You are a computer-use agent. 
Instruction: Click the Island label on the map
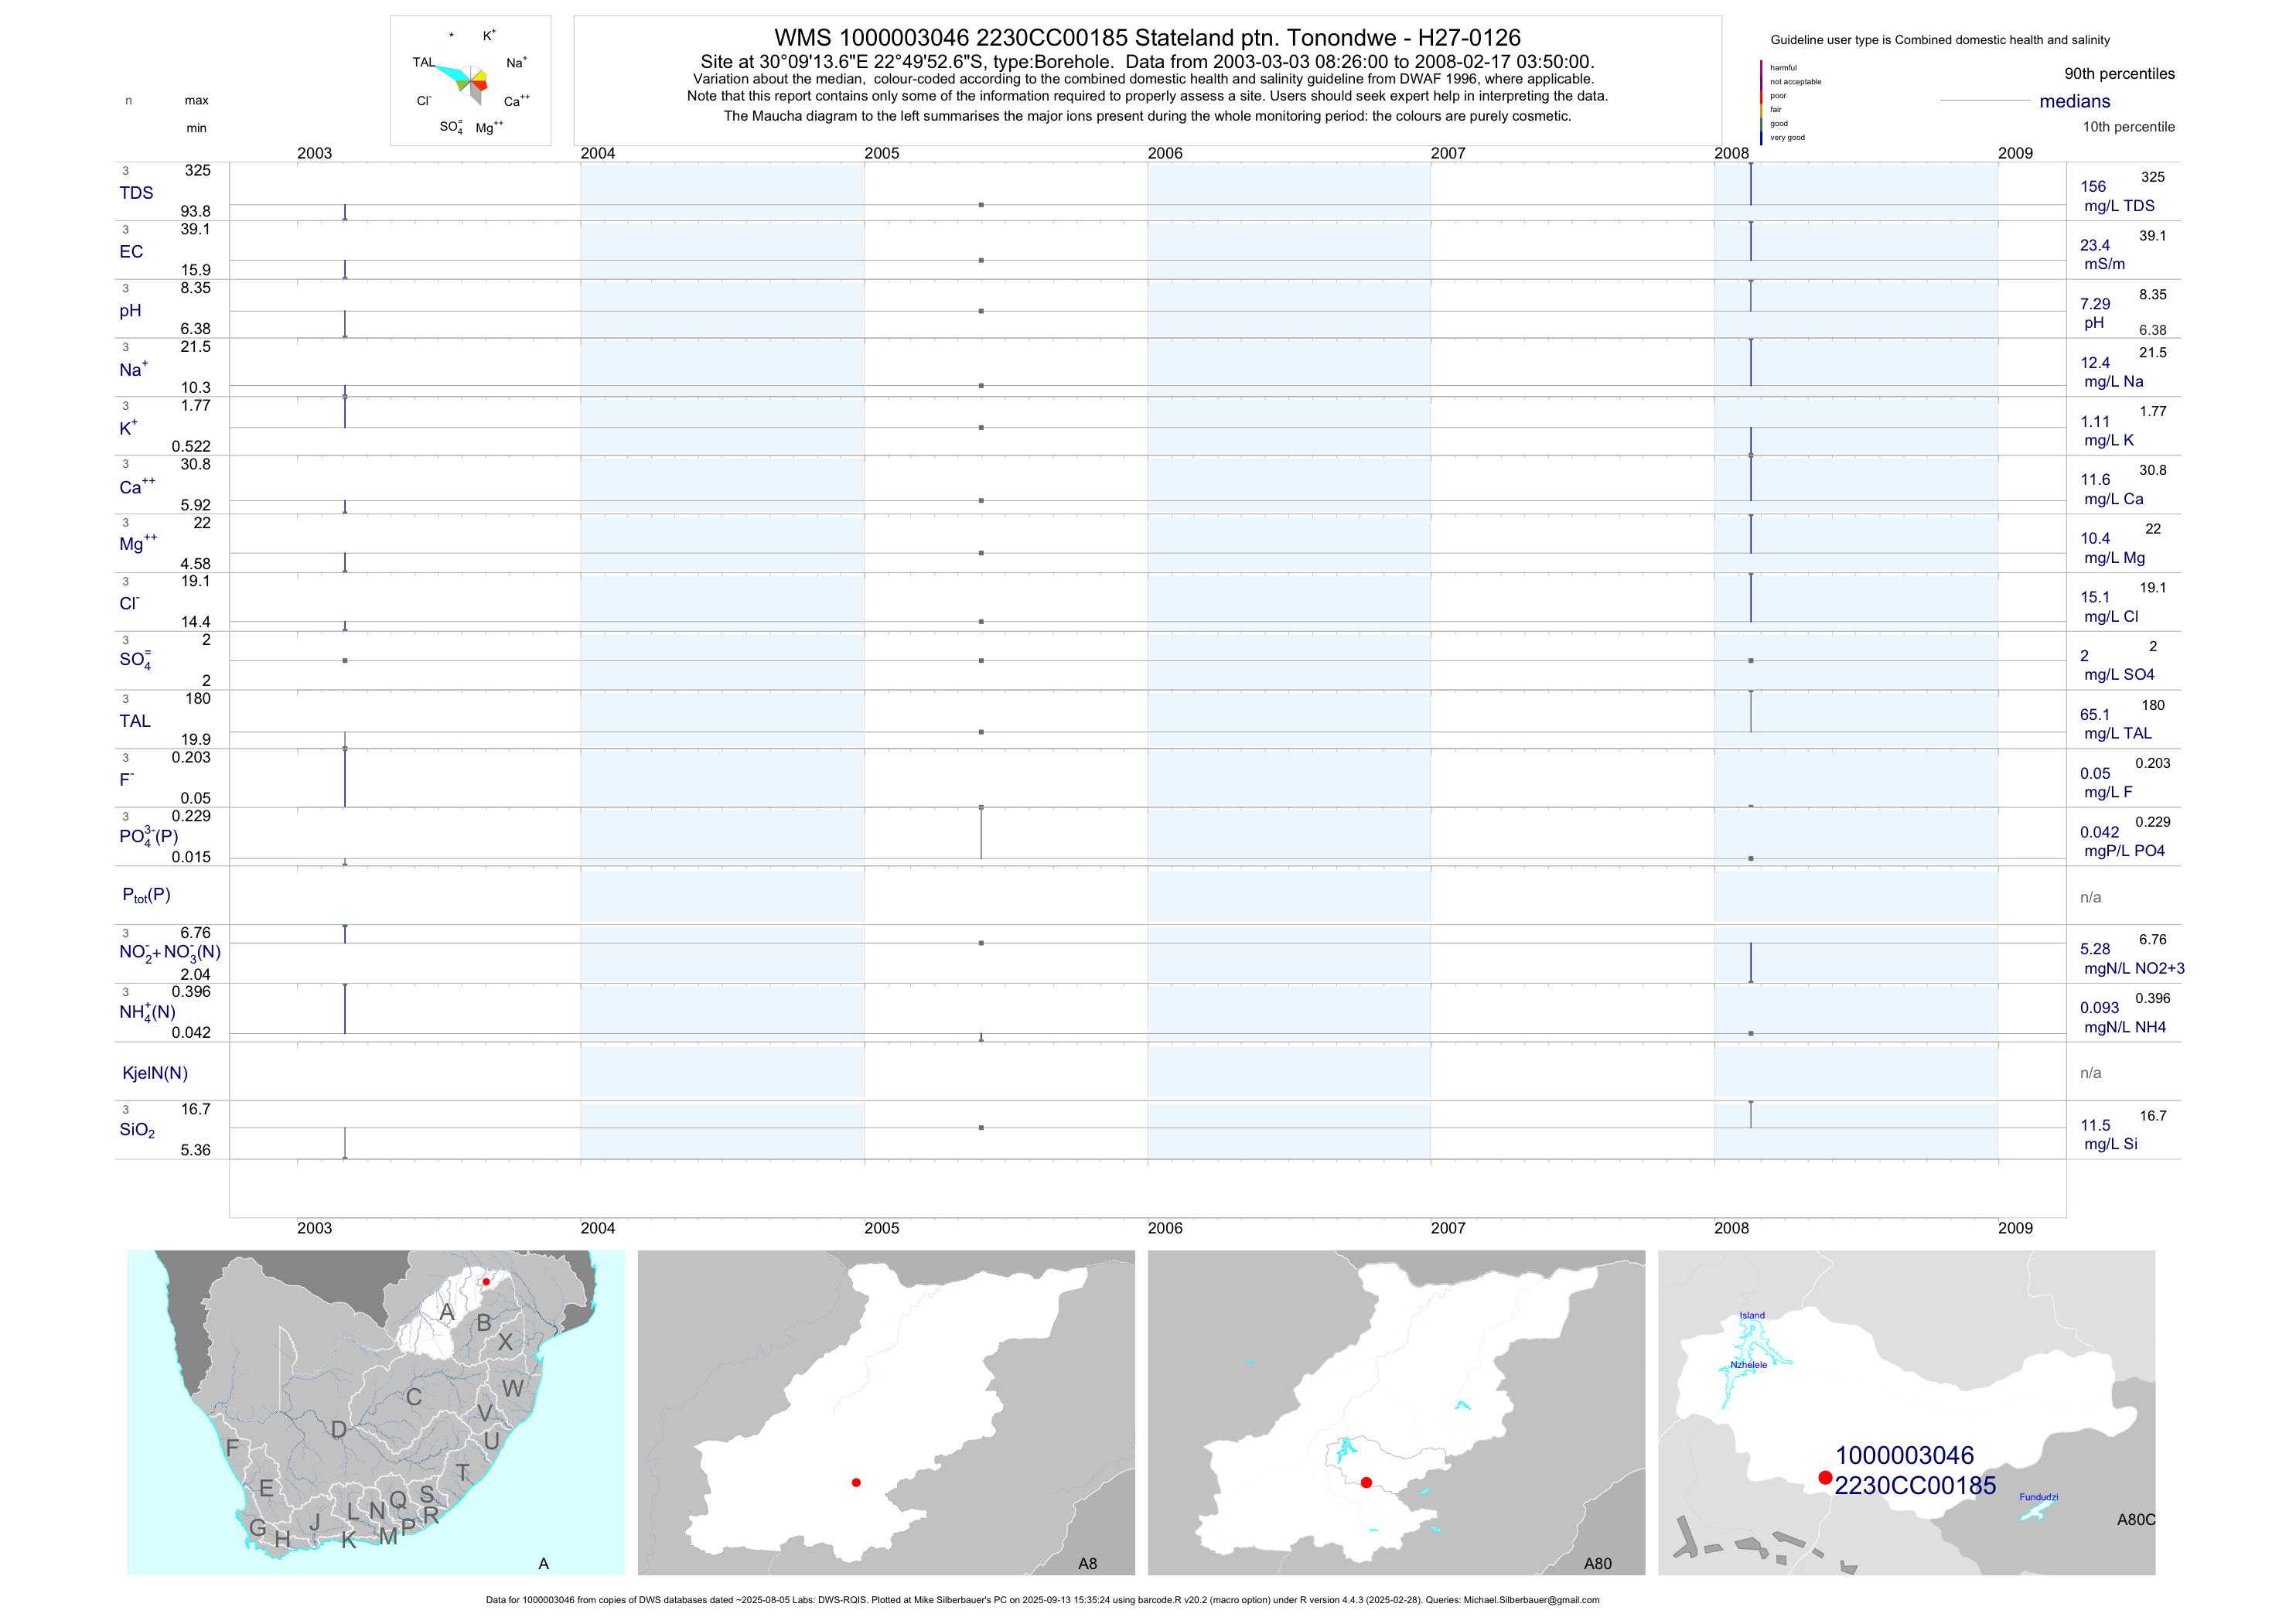click(1752, 1315)
